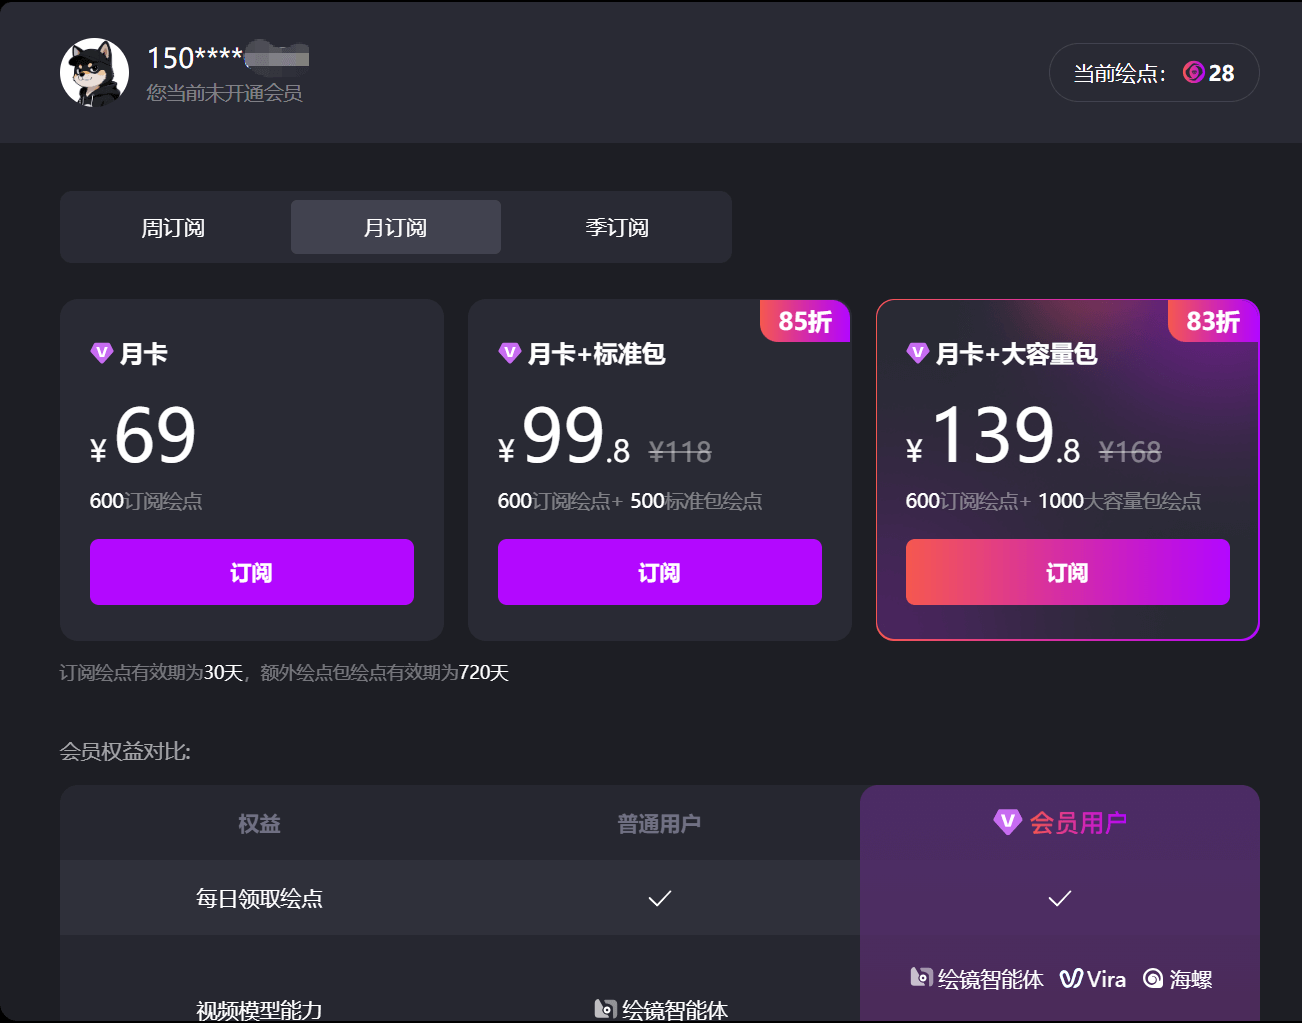Switch to the 季订阅 tab
The width and height of the screenshot is (1302, 1023).
[x=617, y=227]
